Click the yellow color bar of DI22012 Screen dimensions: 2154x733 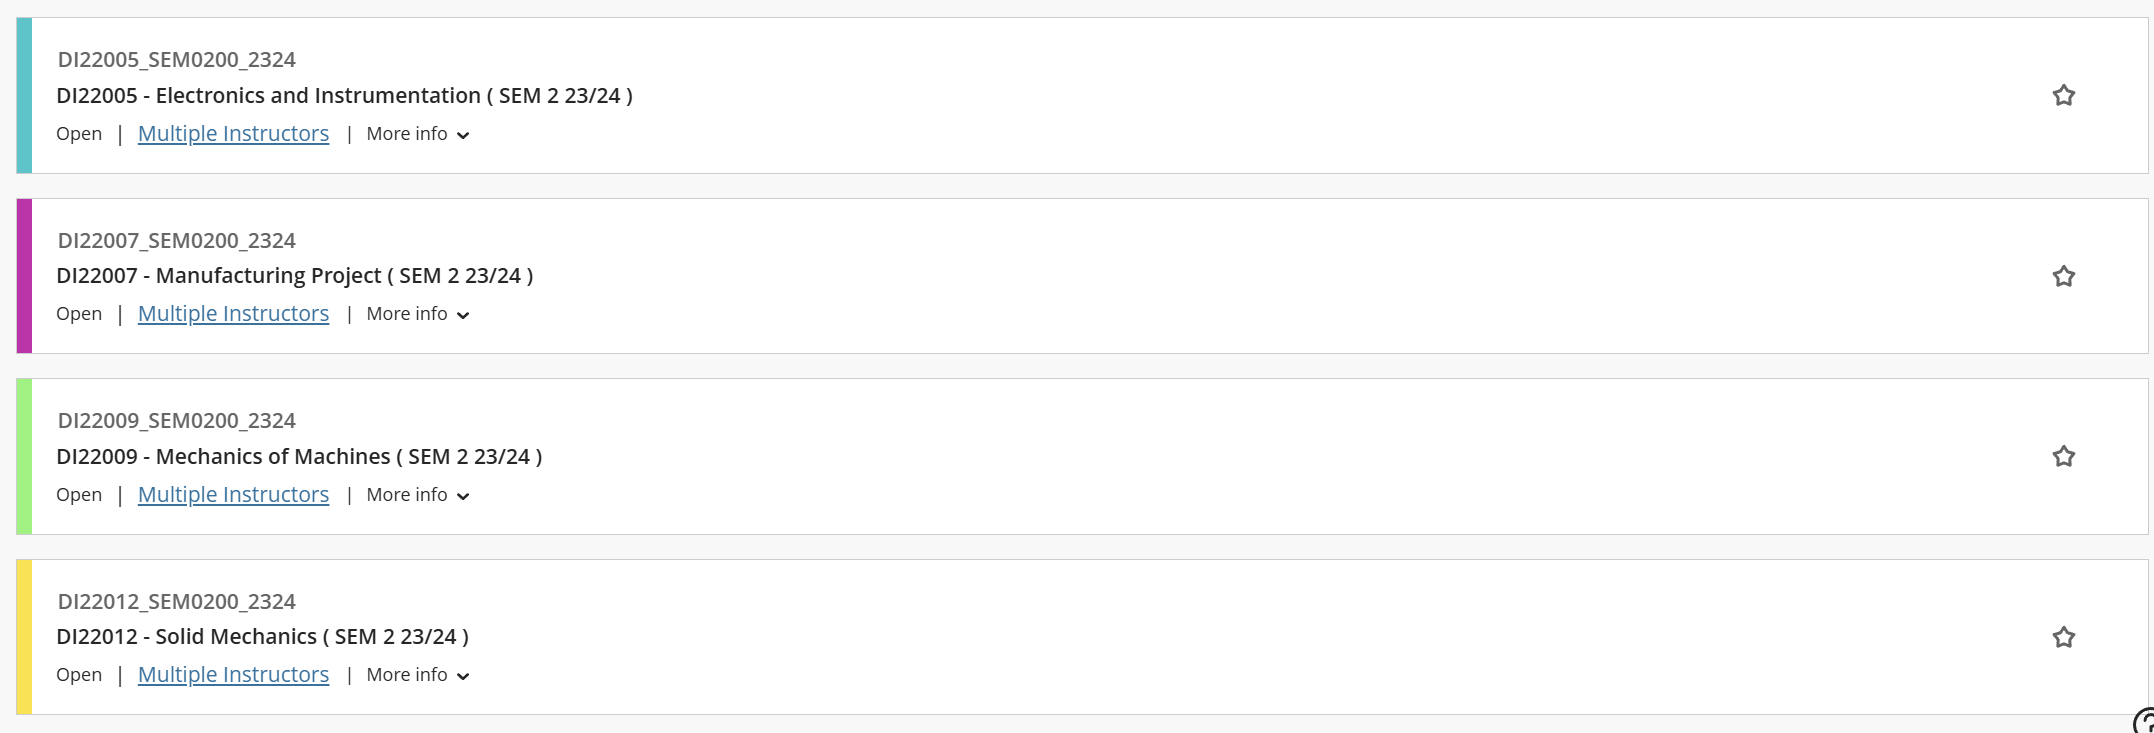pyautogui.click(x=24, y=637)
